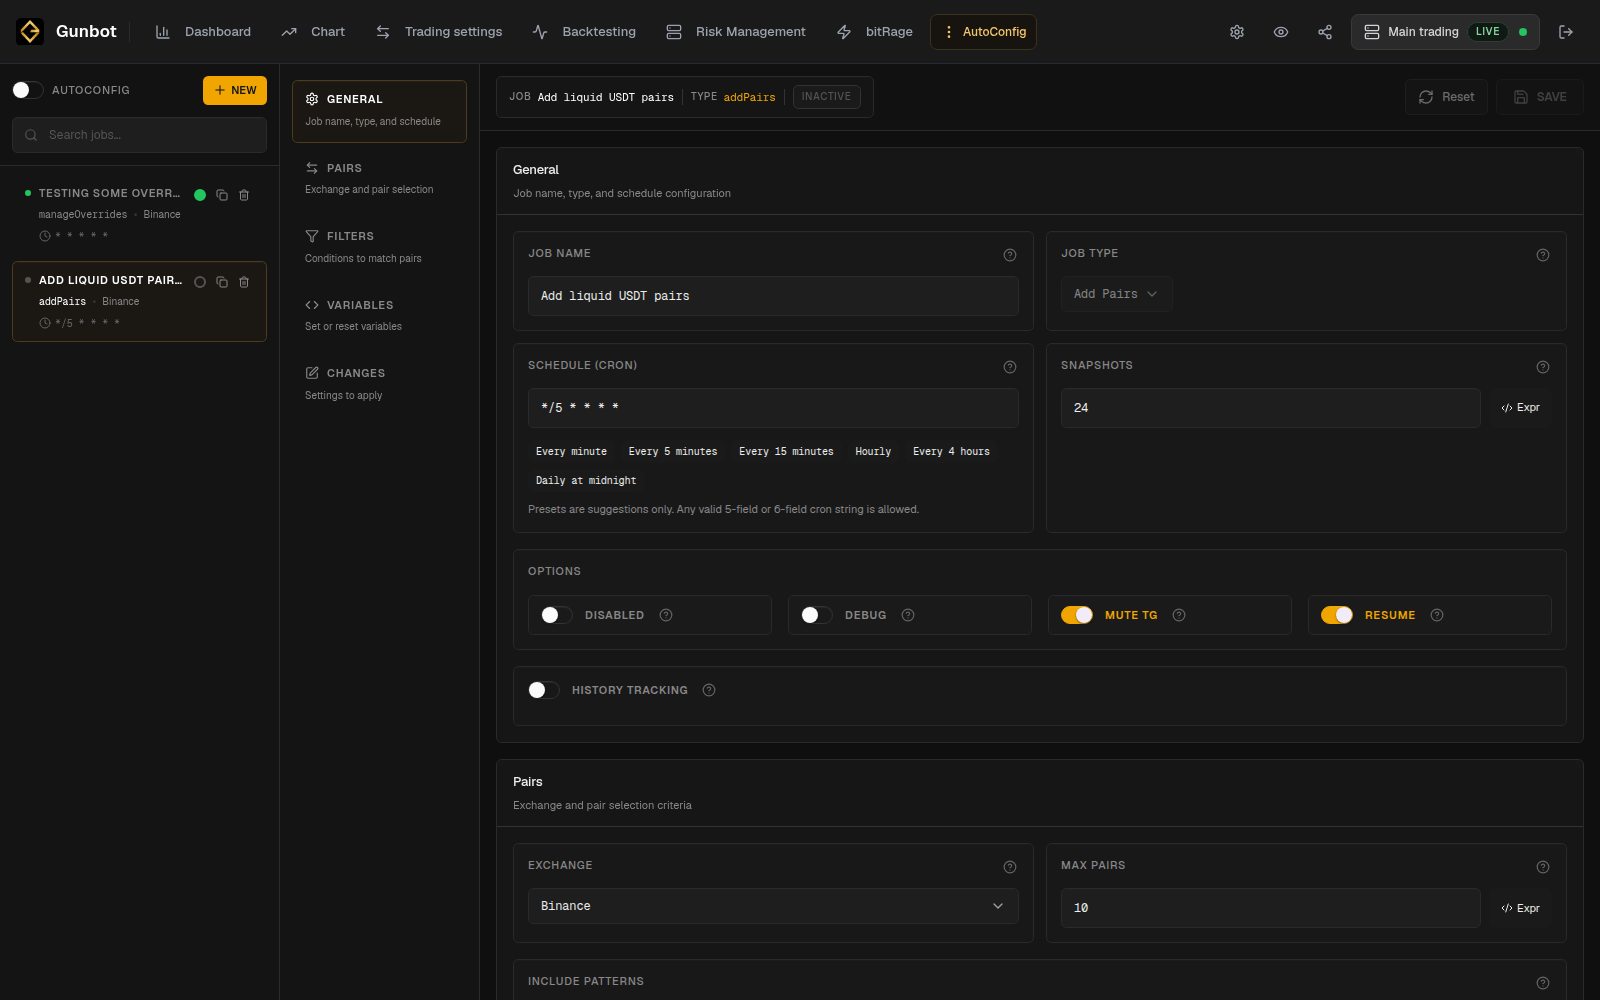1600x1000 pixels.
Task: Go to the Pairs section
Action: [379, 179]
